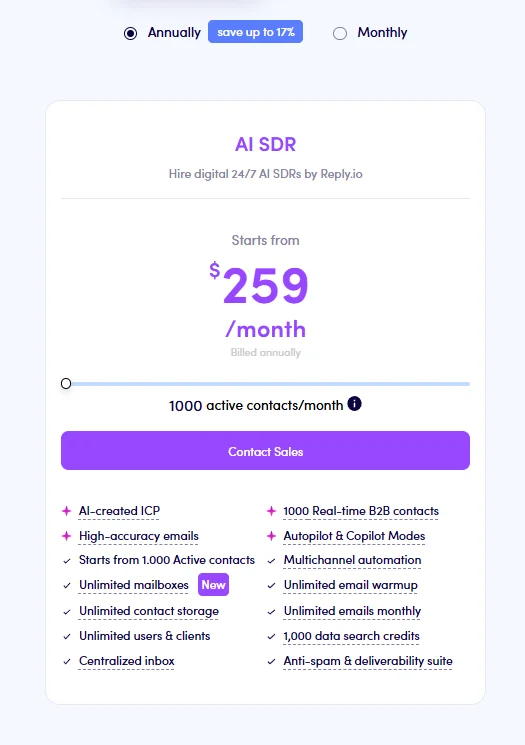Click the New badge beside Unlimited mailboxes
The height and width of the screenshot is (745, 525).
(x=213, y=585)
